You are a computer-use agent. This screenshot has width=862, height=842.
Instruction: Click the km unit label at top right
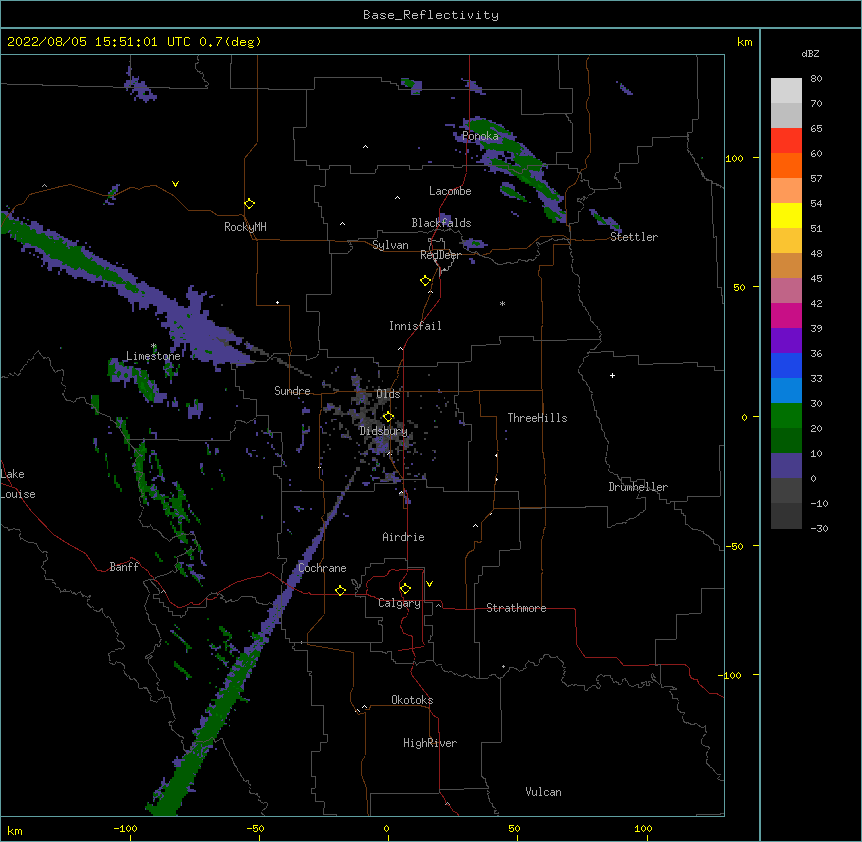click(744, 42)
